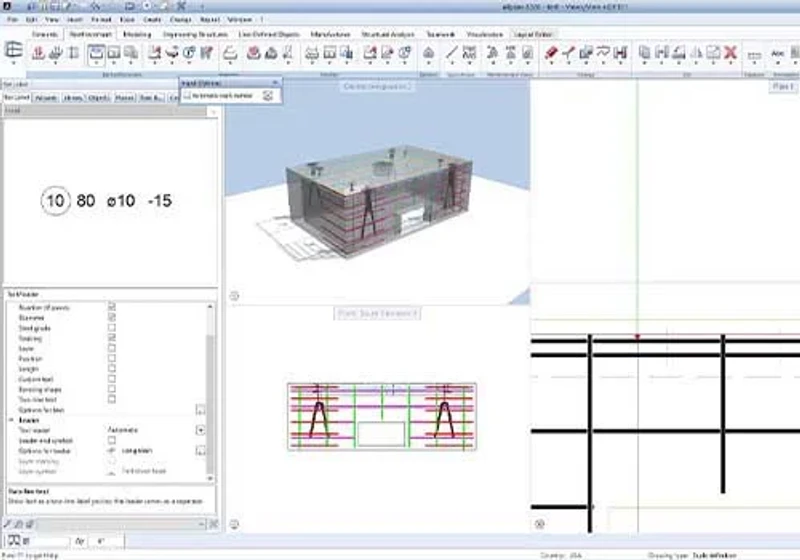This screenshot has width=800, height=560.
Task: Toggle Leader end symbol checkbox
Action: tap(112, 440)
